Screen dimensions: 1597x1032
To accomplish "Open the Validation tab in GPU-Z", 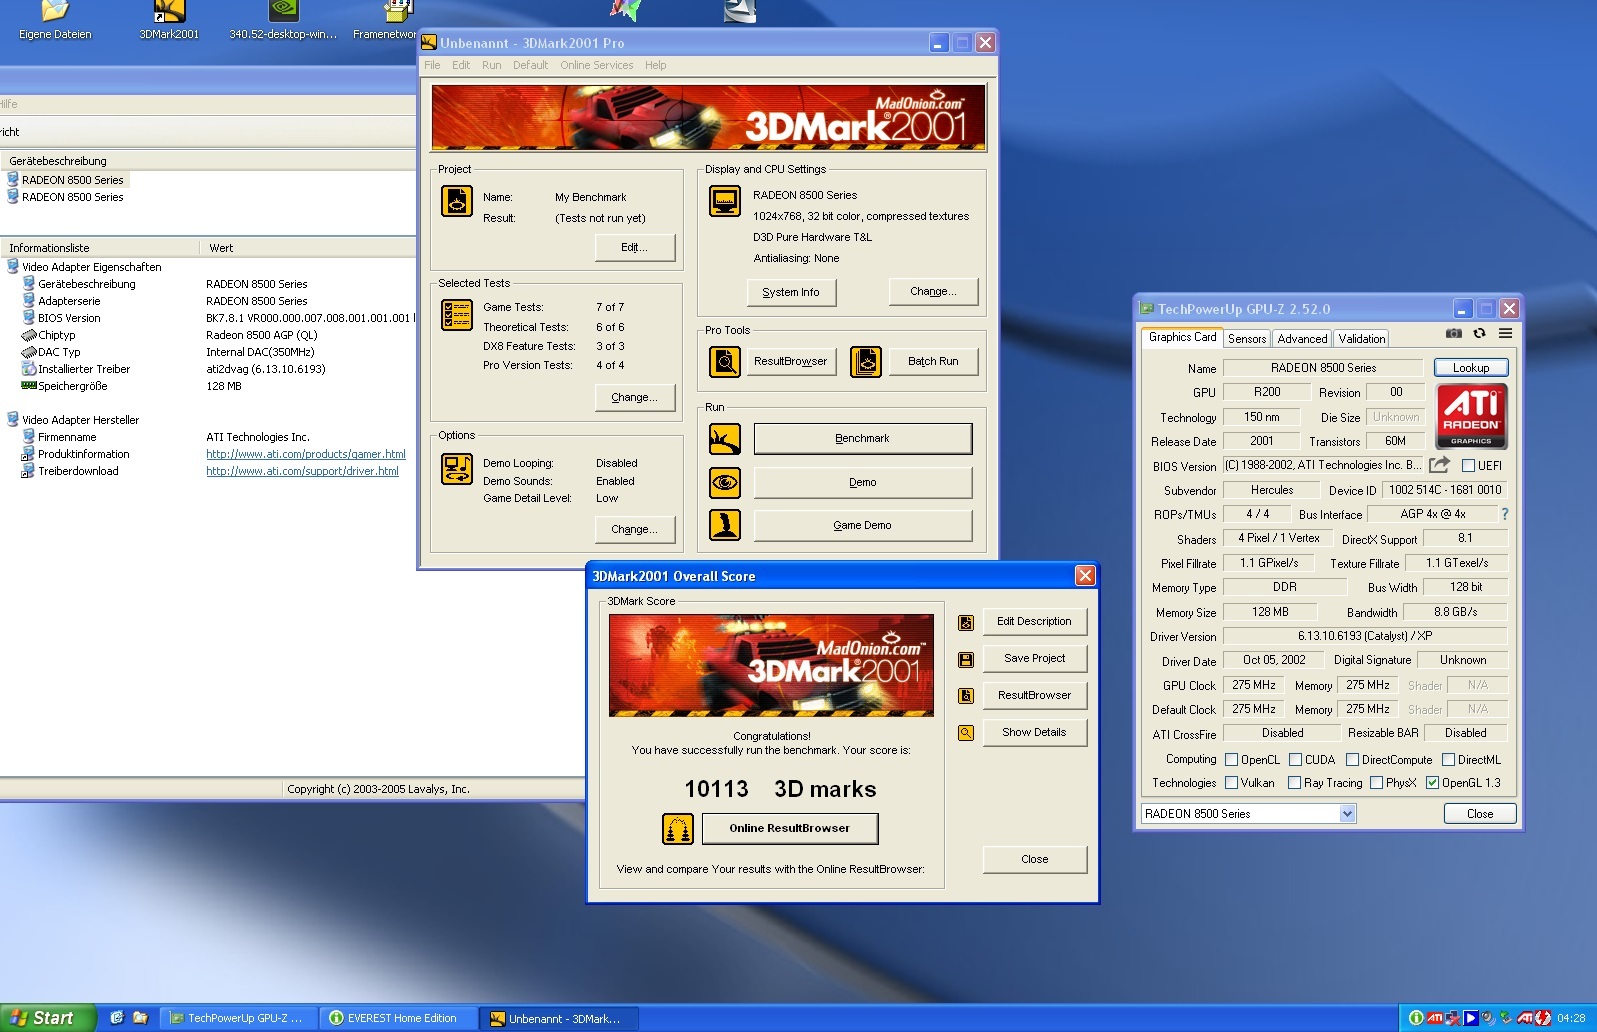I will 1362,339.
